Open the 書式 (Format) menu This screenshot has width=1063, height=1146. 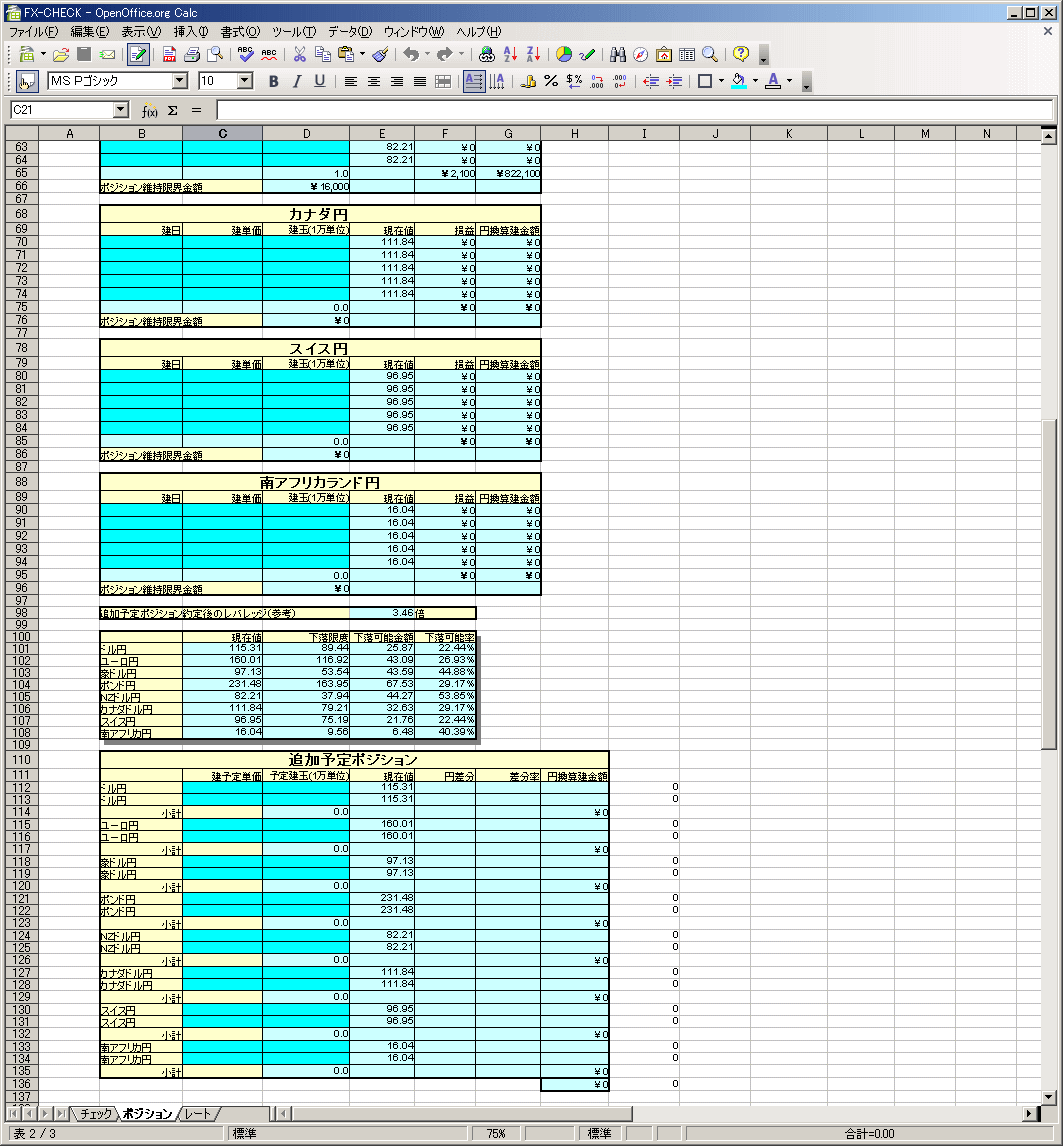(239, 31)
